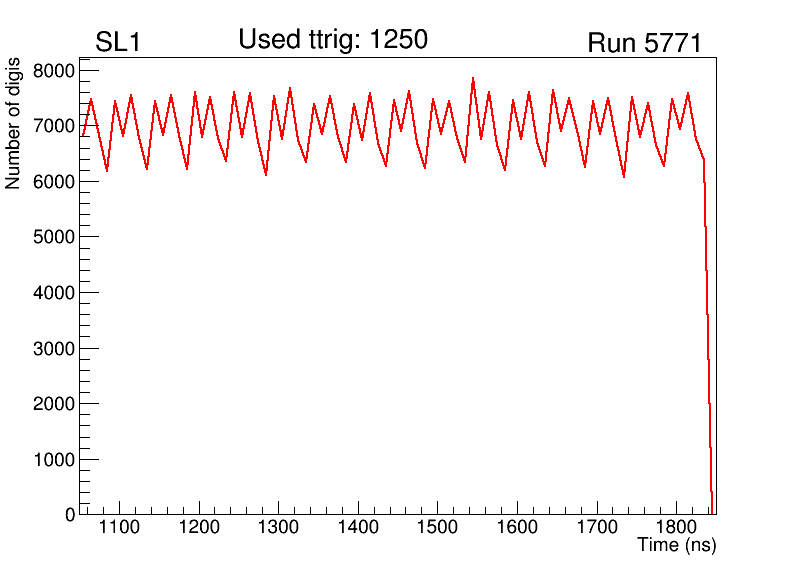This screenshot has width=796, height=572.
Task: Select the 7000 y-axis tick label
Action: [54, 126]
